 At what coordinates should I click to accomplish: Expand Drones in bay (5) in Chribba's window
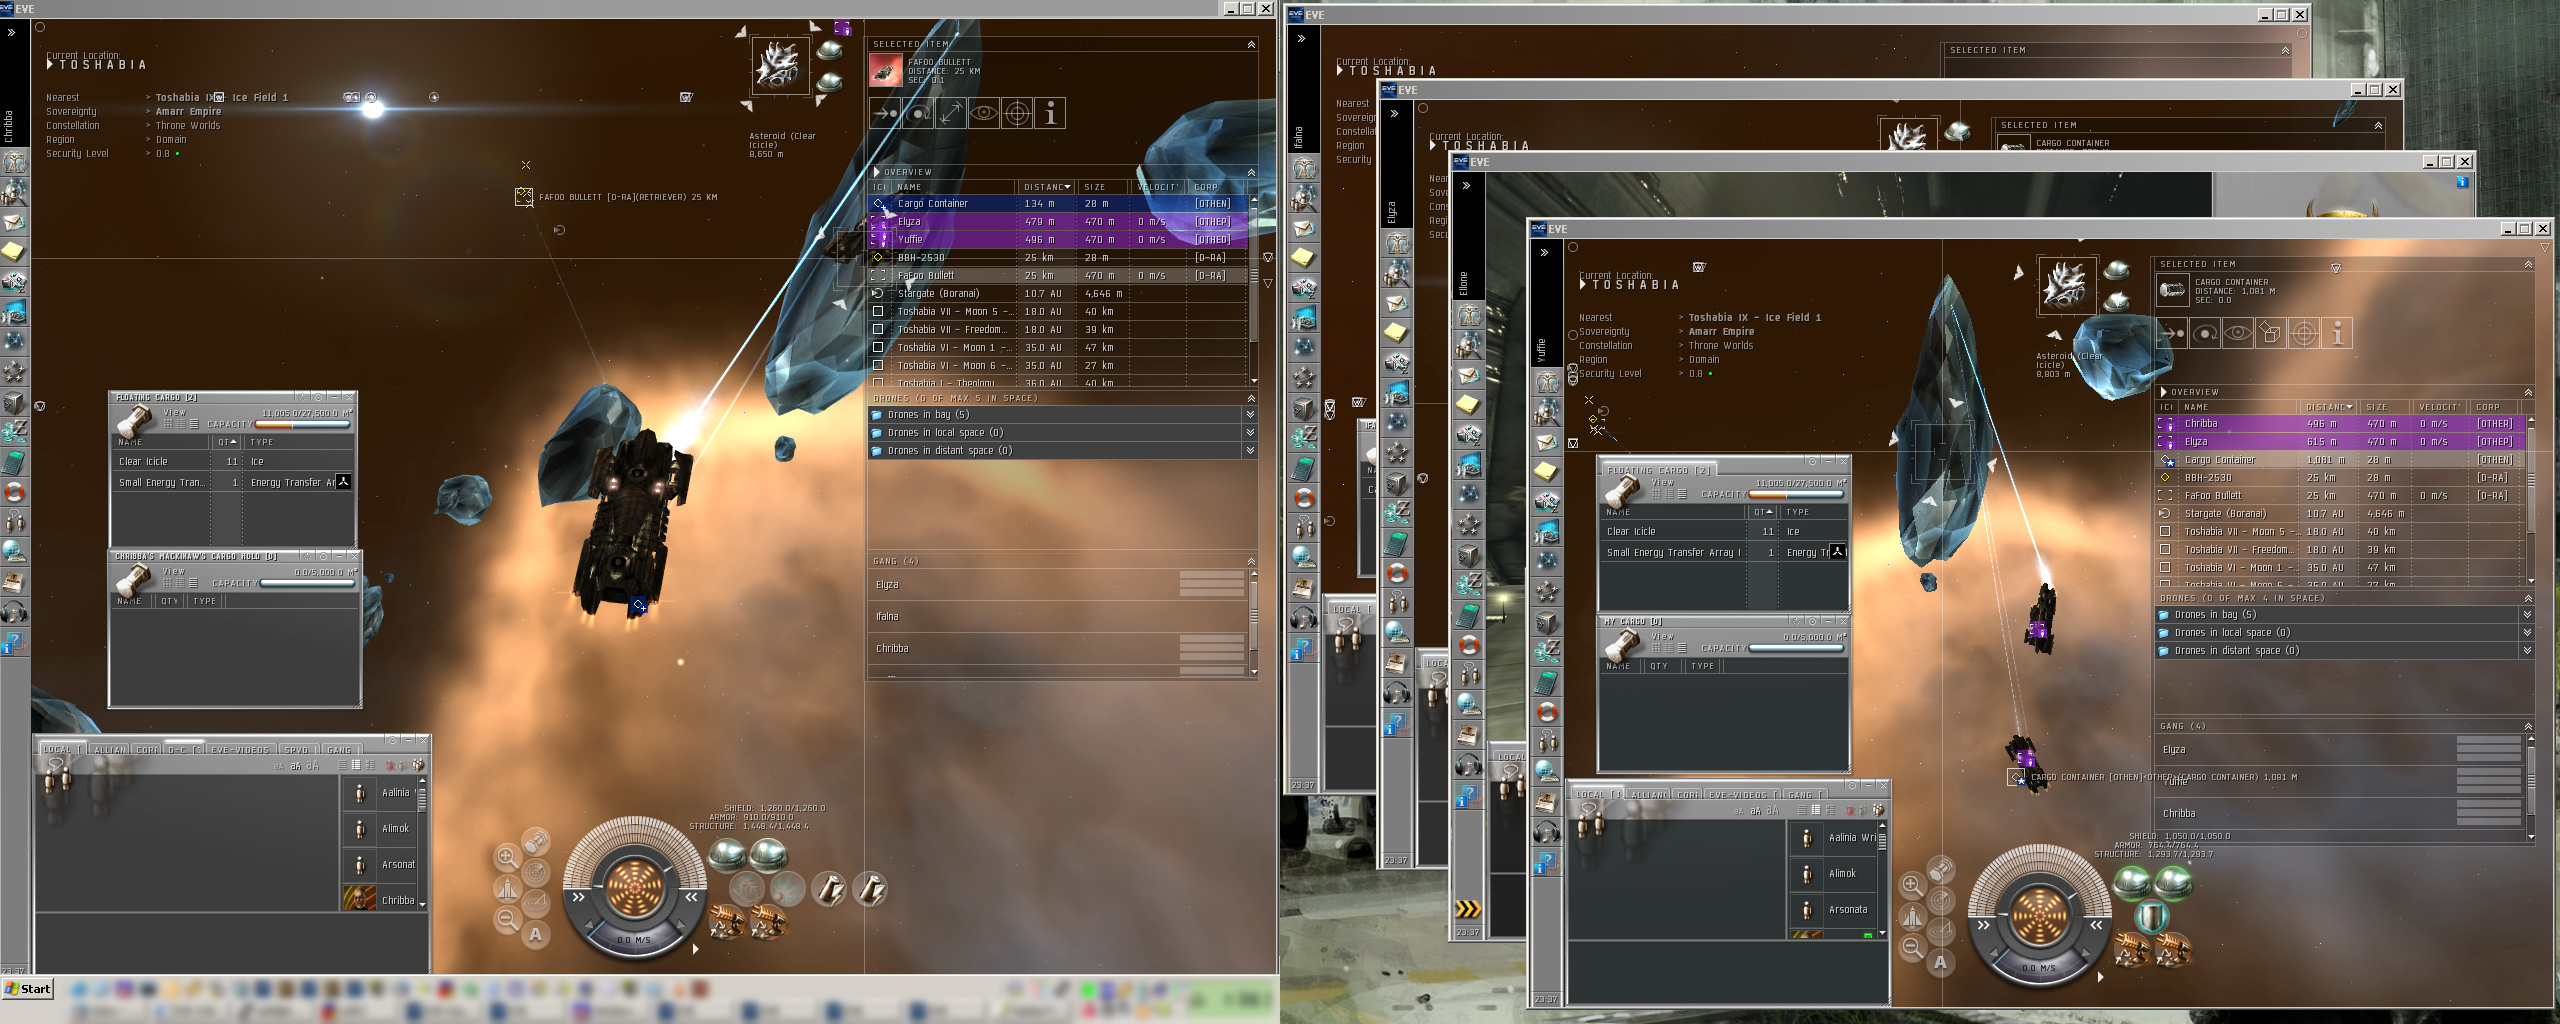(x=1250, y=415)
